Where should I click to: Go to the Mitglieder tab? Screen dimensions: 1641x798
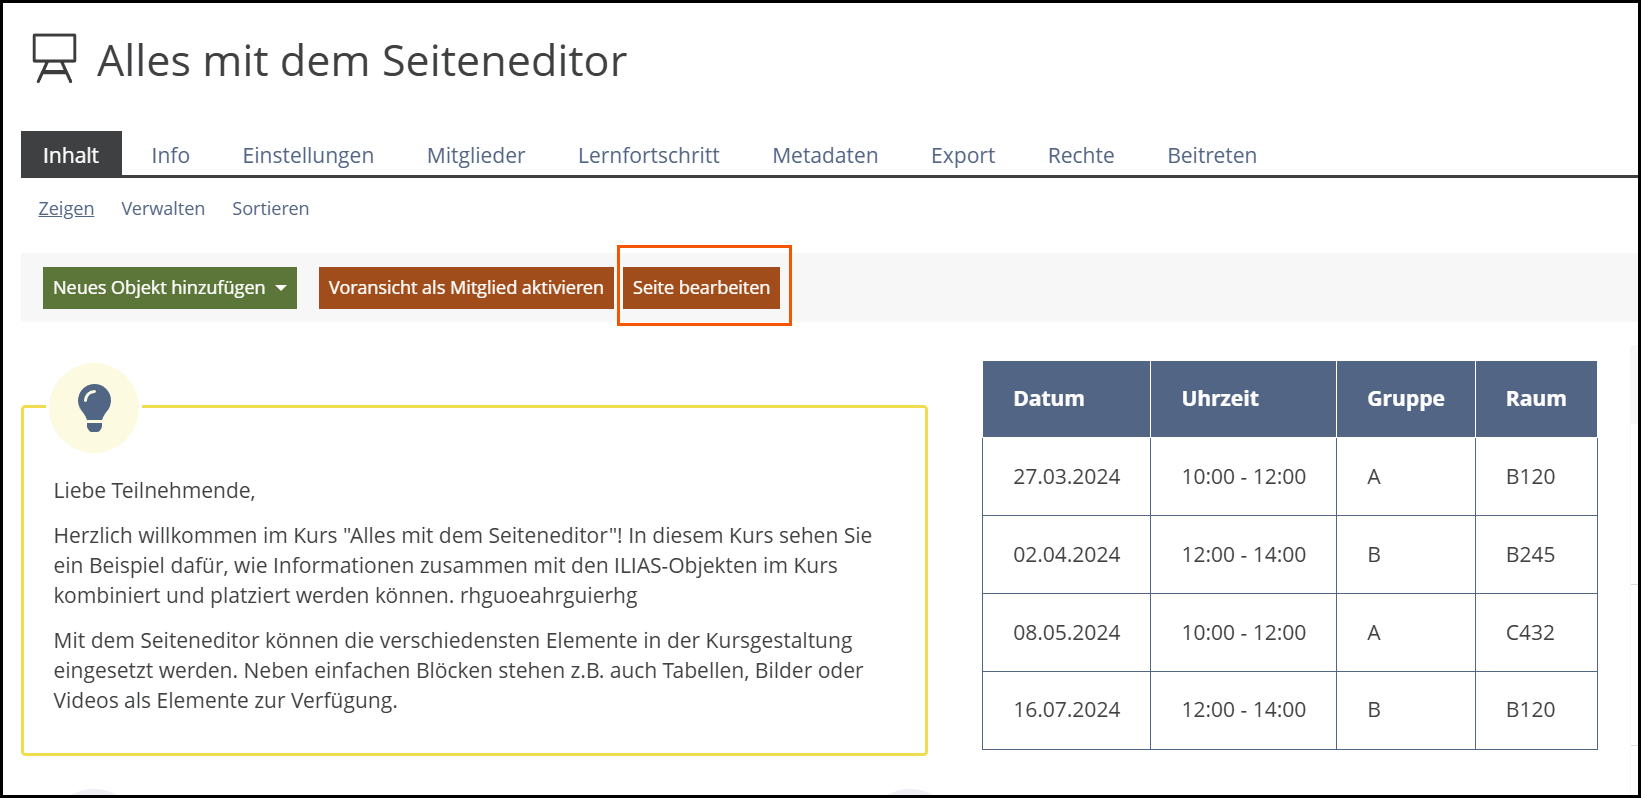(476, 155)
